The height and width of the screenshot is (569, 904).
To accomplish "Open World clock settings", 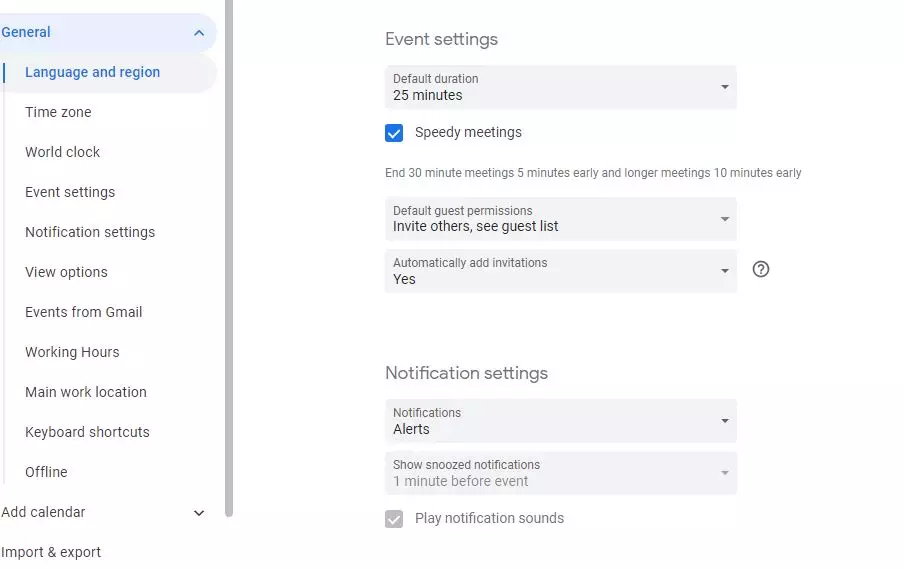I will [x=63, y=153].
